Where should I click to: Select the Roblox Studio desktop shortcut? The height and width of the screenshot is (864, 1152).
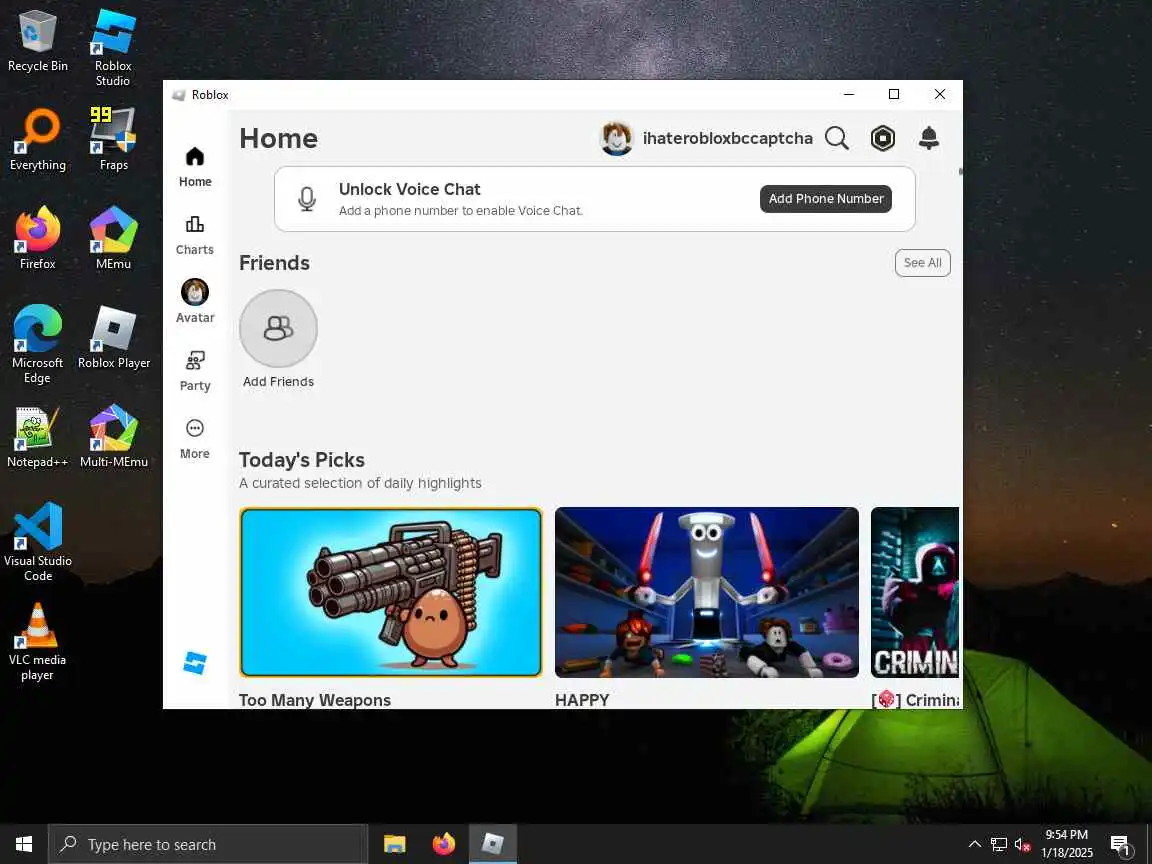[x=113, y=47]
